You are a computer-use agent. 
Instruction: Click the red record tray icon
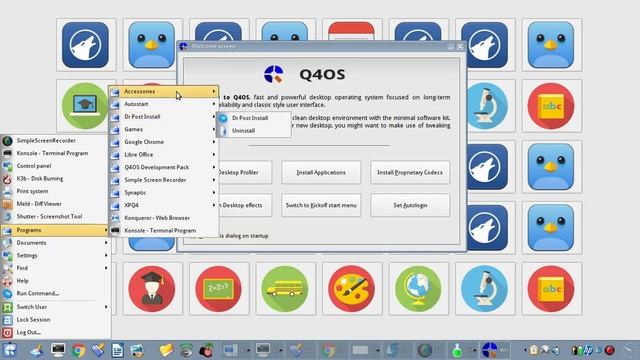610,350
